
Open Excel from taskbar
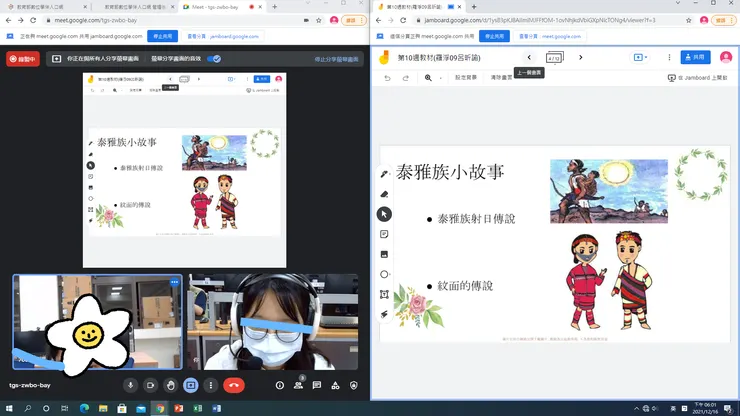pyautogui.click(x=198, y=408)
